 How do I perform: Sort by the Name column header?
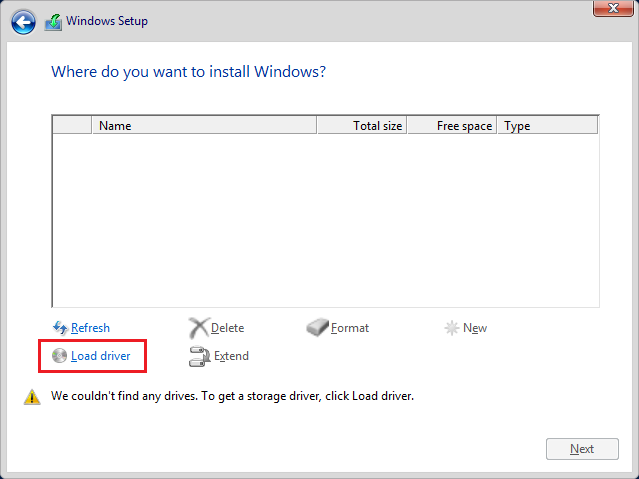(205, 126)
